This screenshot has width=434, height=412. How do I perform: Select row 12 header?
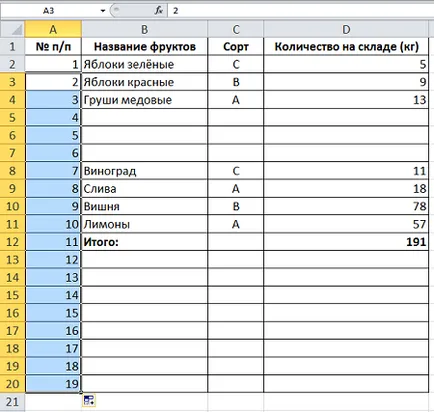[x=12, y=242]
